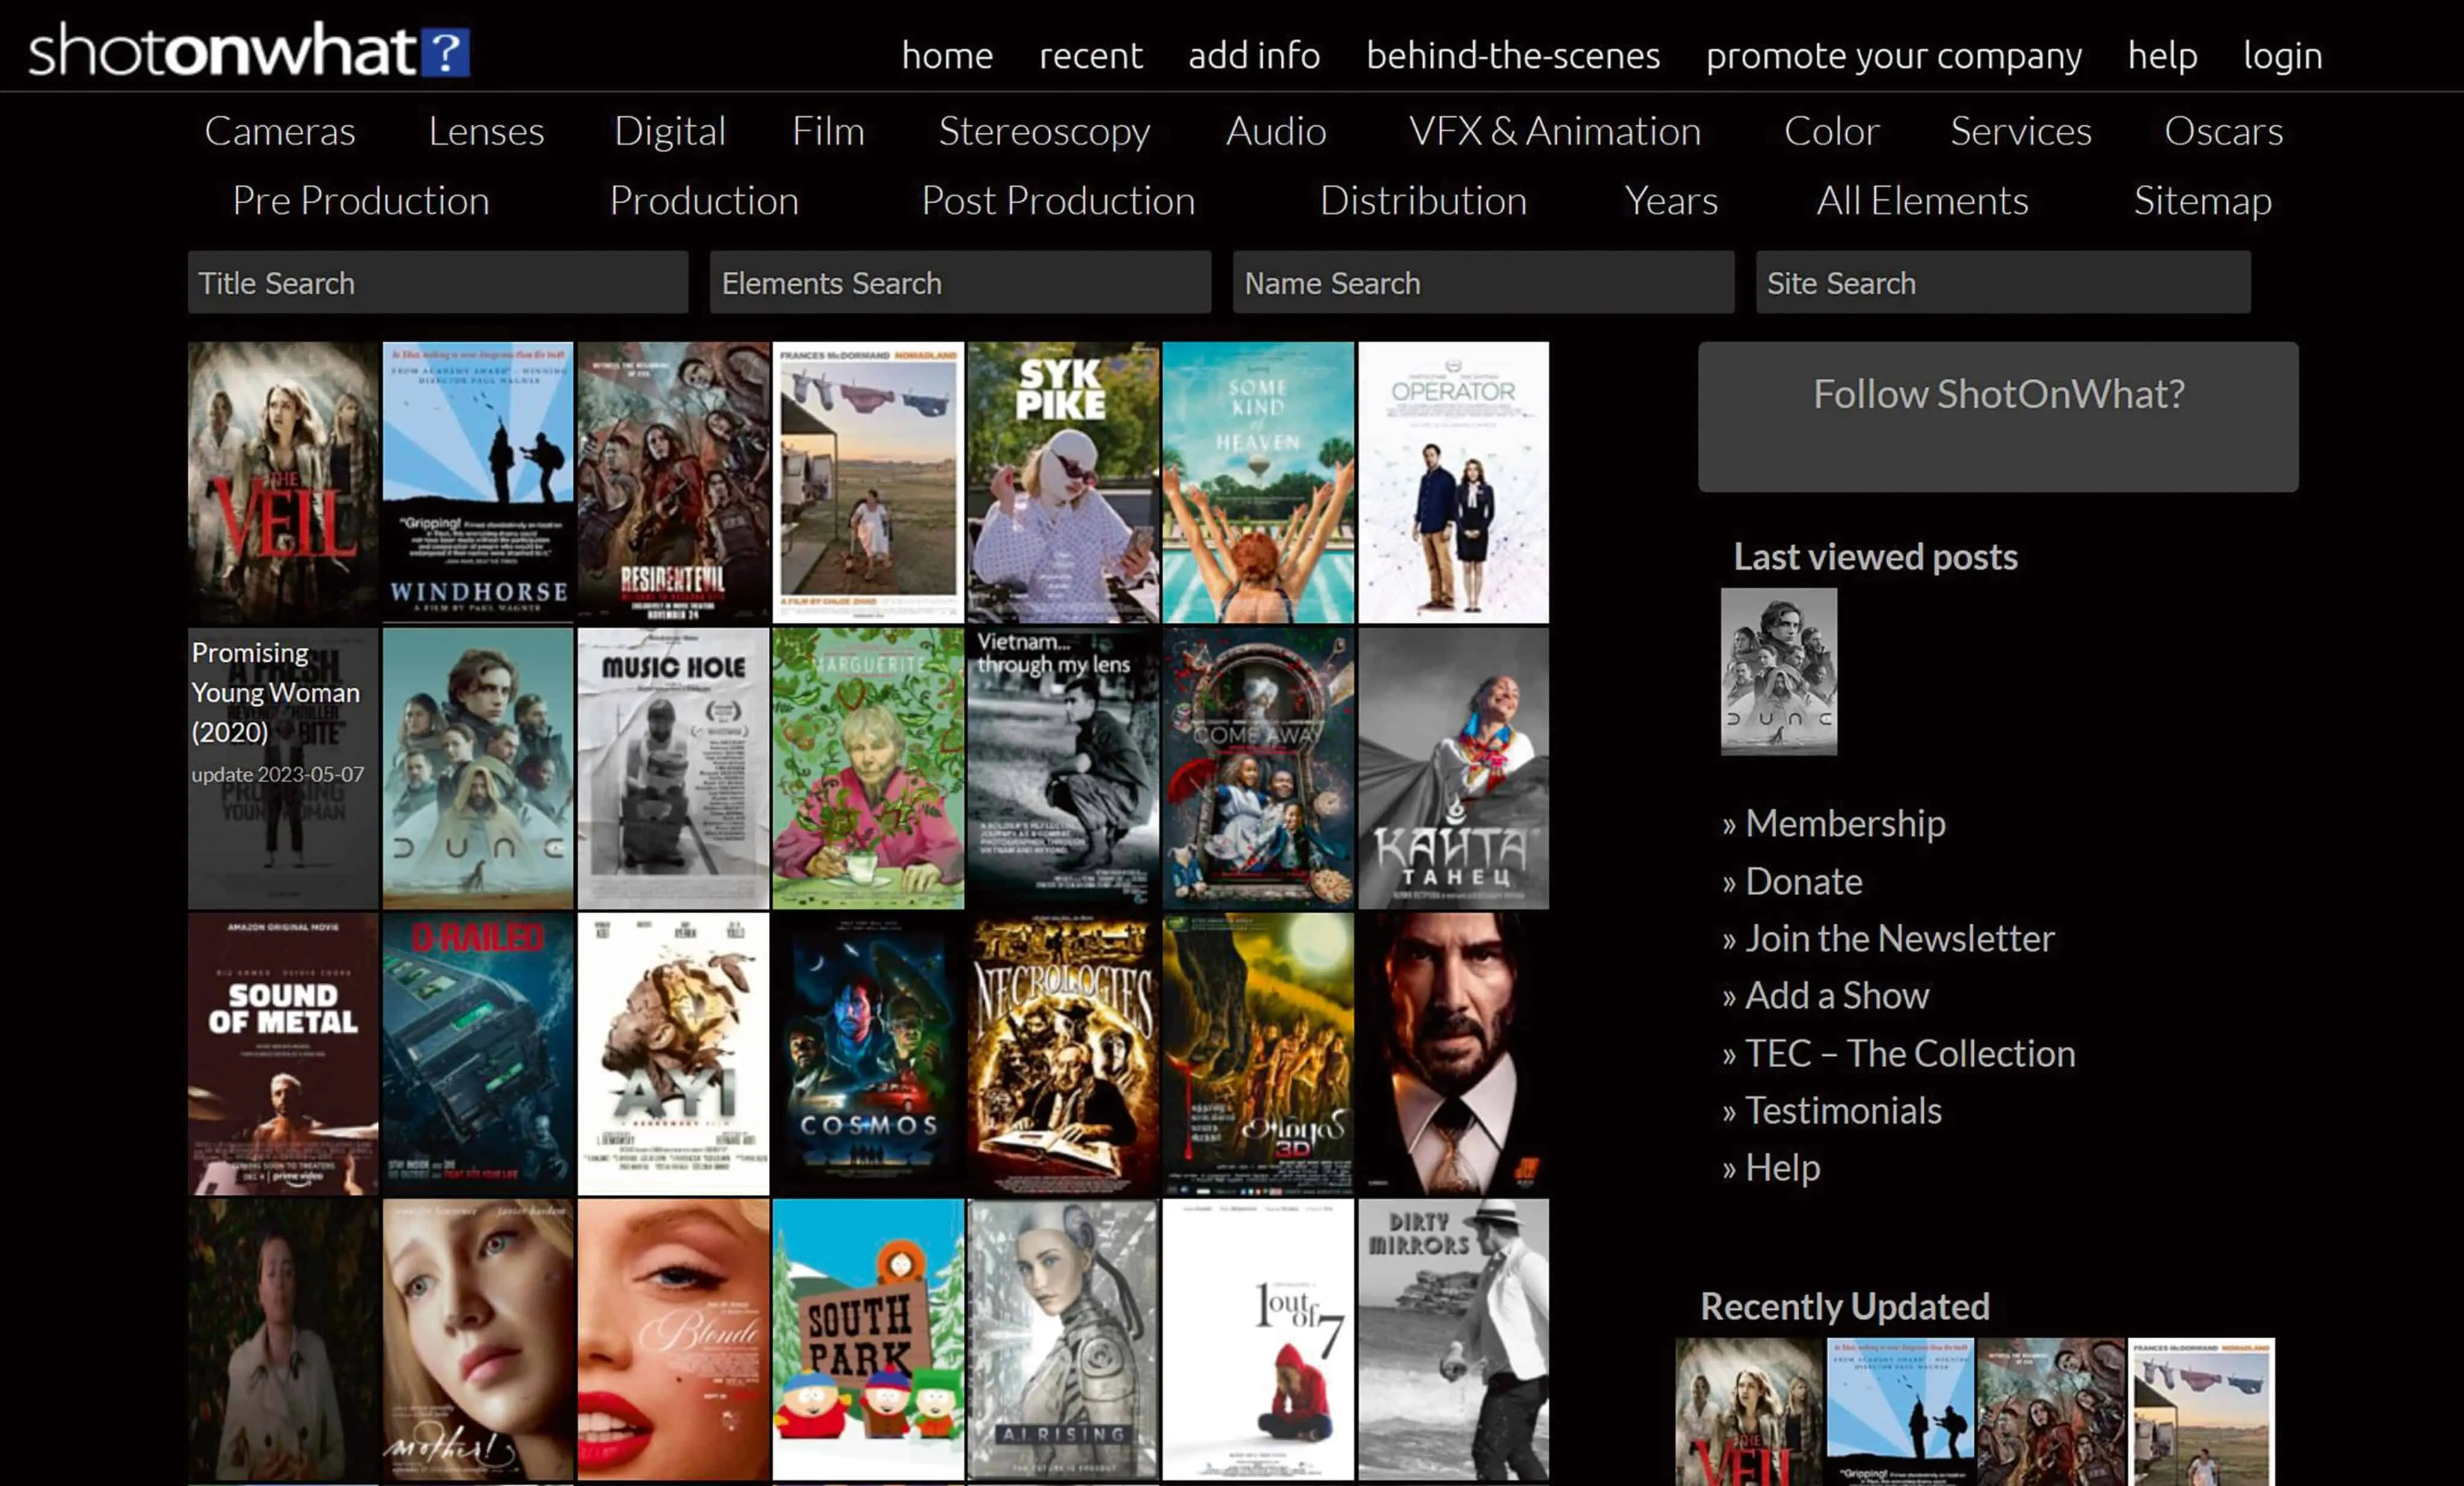Open the Windhorse poster in main grid
The image size is (2464, 1486).
pyautogui.click(x=478, y=482)
